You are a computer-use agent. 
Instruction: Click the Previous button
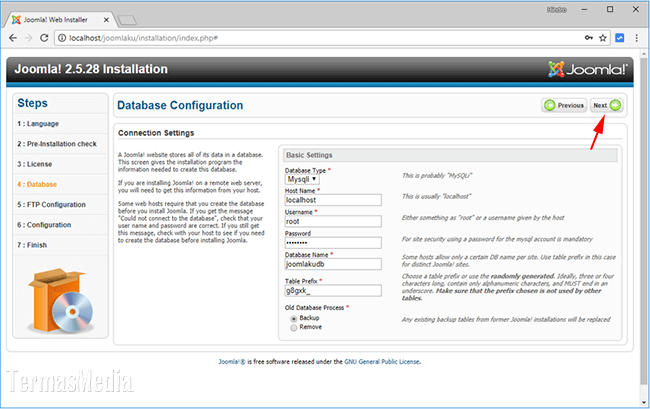[x=564, y=105]
